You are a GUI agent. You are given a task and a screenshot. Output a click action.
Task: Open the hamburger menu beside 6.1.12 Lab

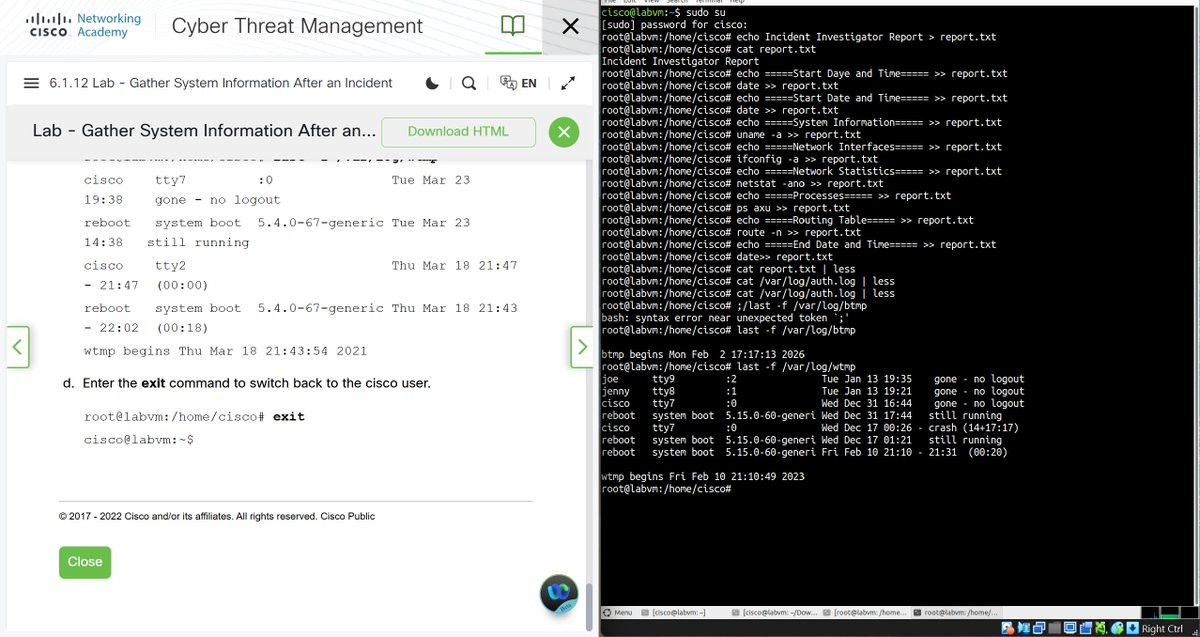[x=31, y=83]
